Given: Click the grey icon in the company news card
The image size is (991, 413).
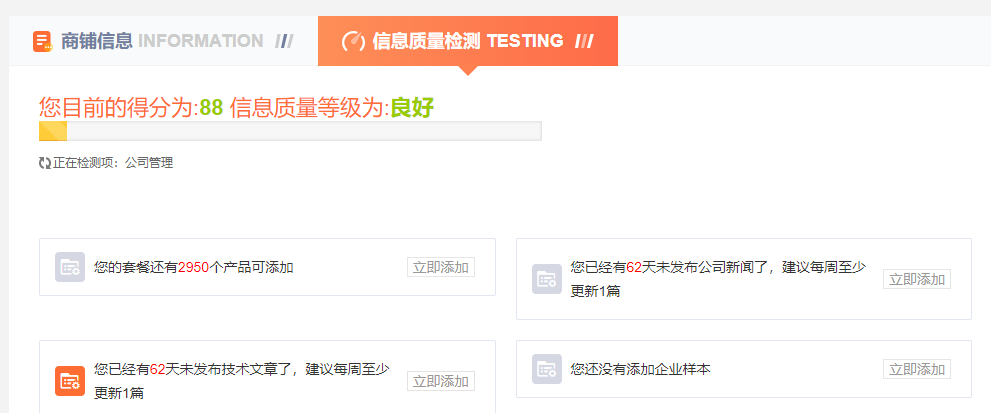Looking at the screenshot, I should coord(546,279).
